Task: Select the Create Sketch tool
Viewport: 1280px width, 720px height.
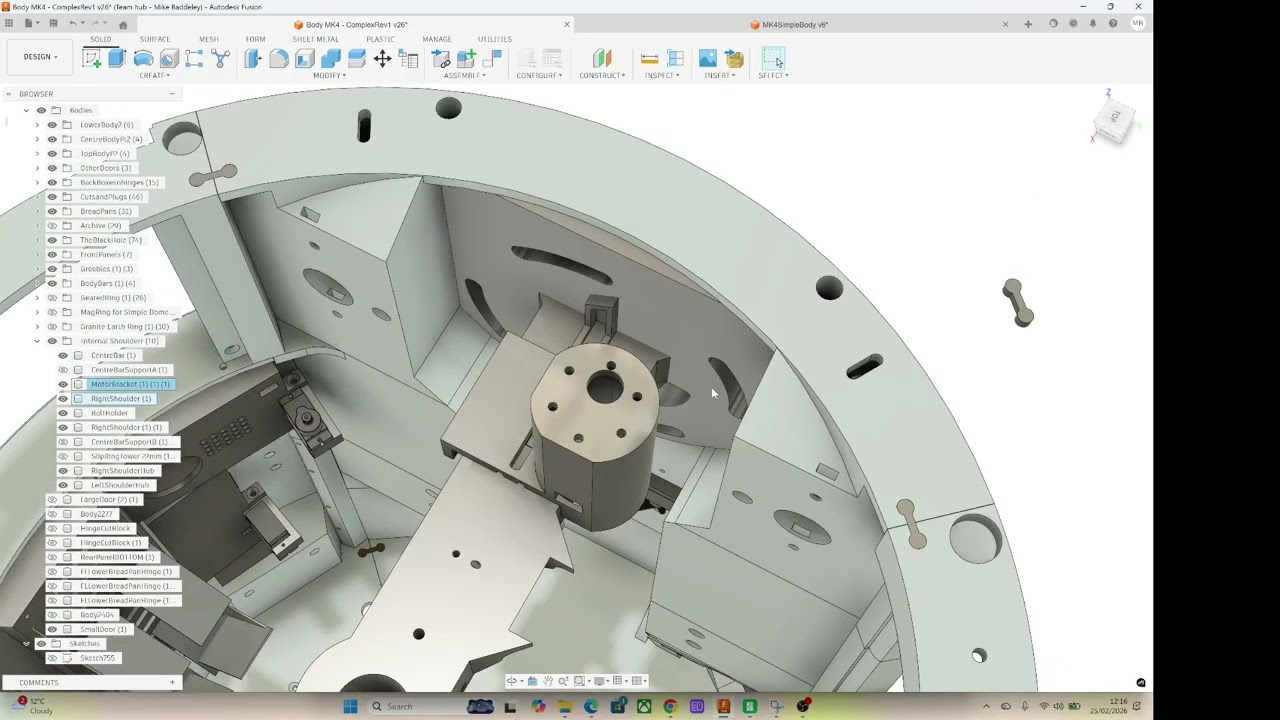Action: [x=92, y=59]
